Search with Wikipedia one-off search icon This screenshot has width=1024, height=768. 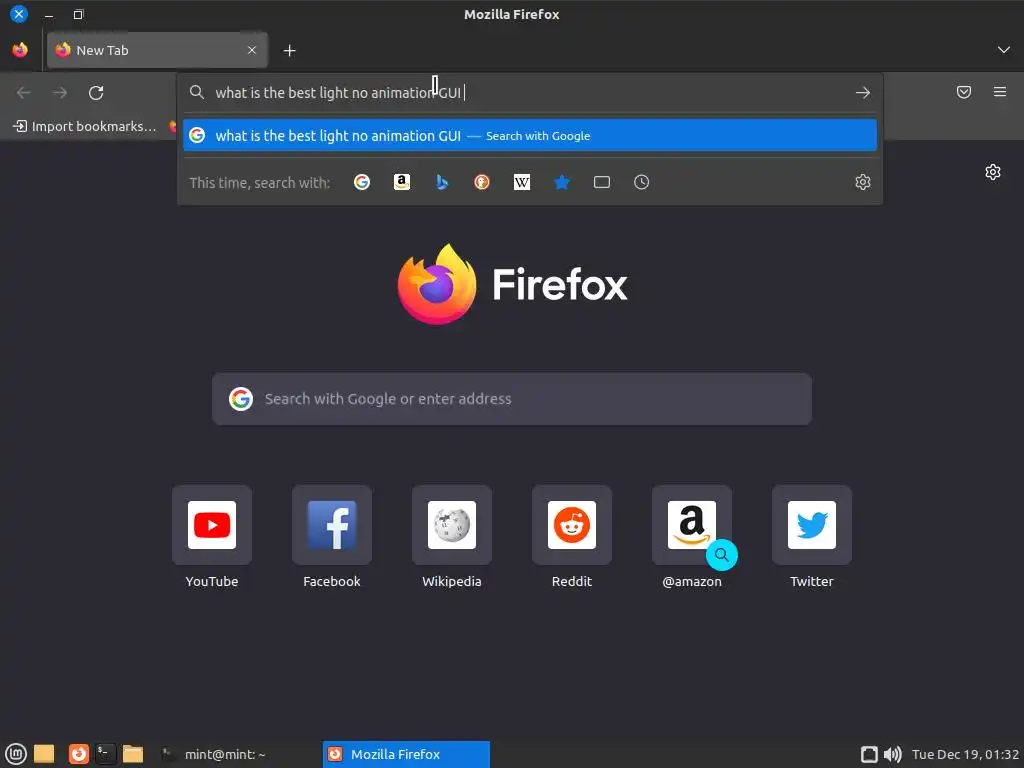coord(522,182)
